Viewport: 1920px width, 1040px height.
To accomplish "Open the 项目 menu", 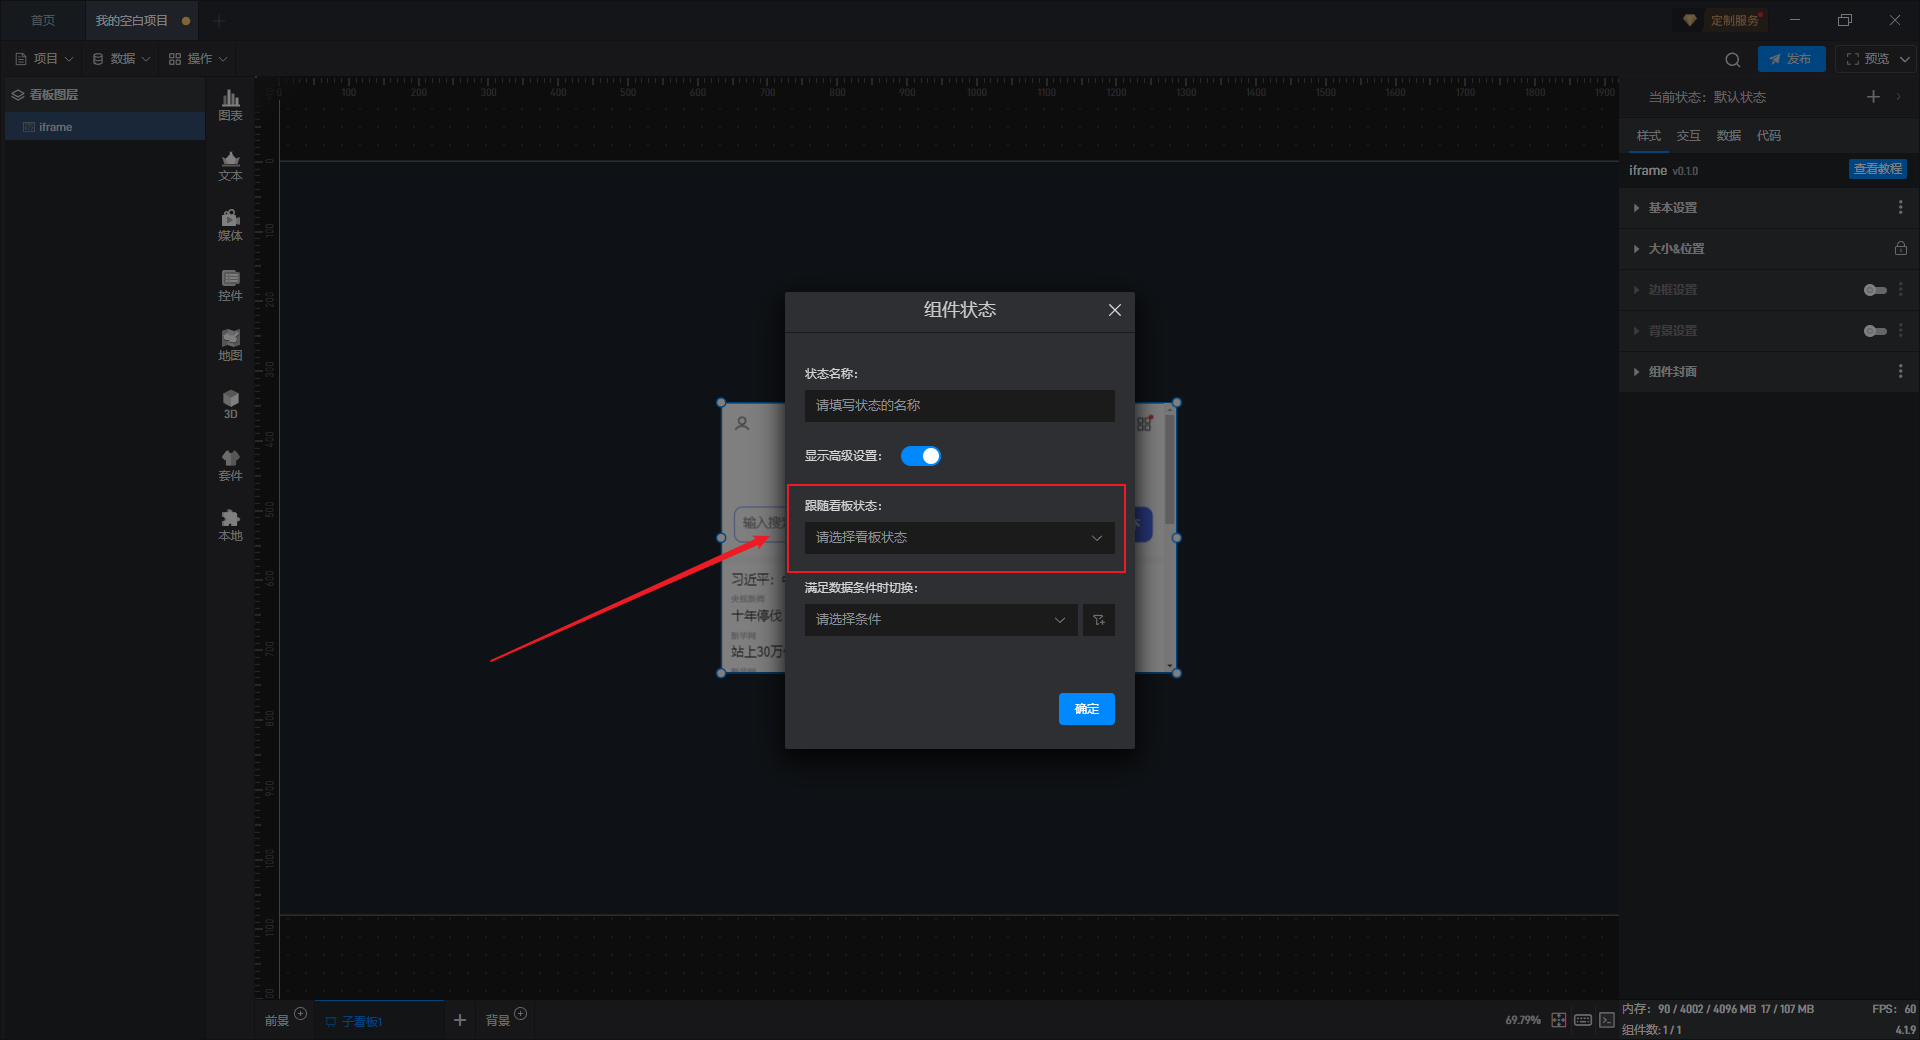I will pos(44,59).
